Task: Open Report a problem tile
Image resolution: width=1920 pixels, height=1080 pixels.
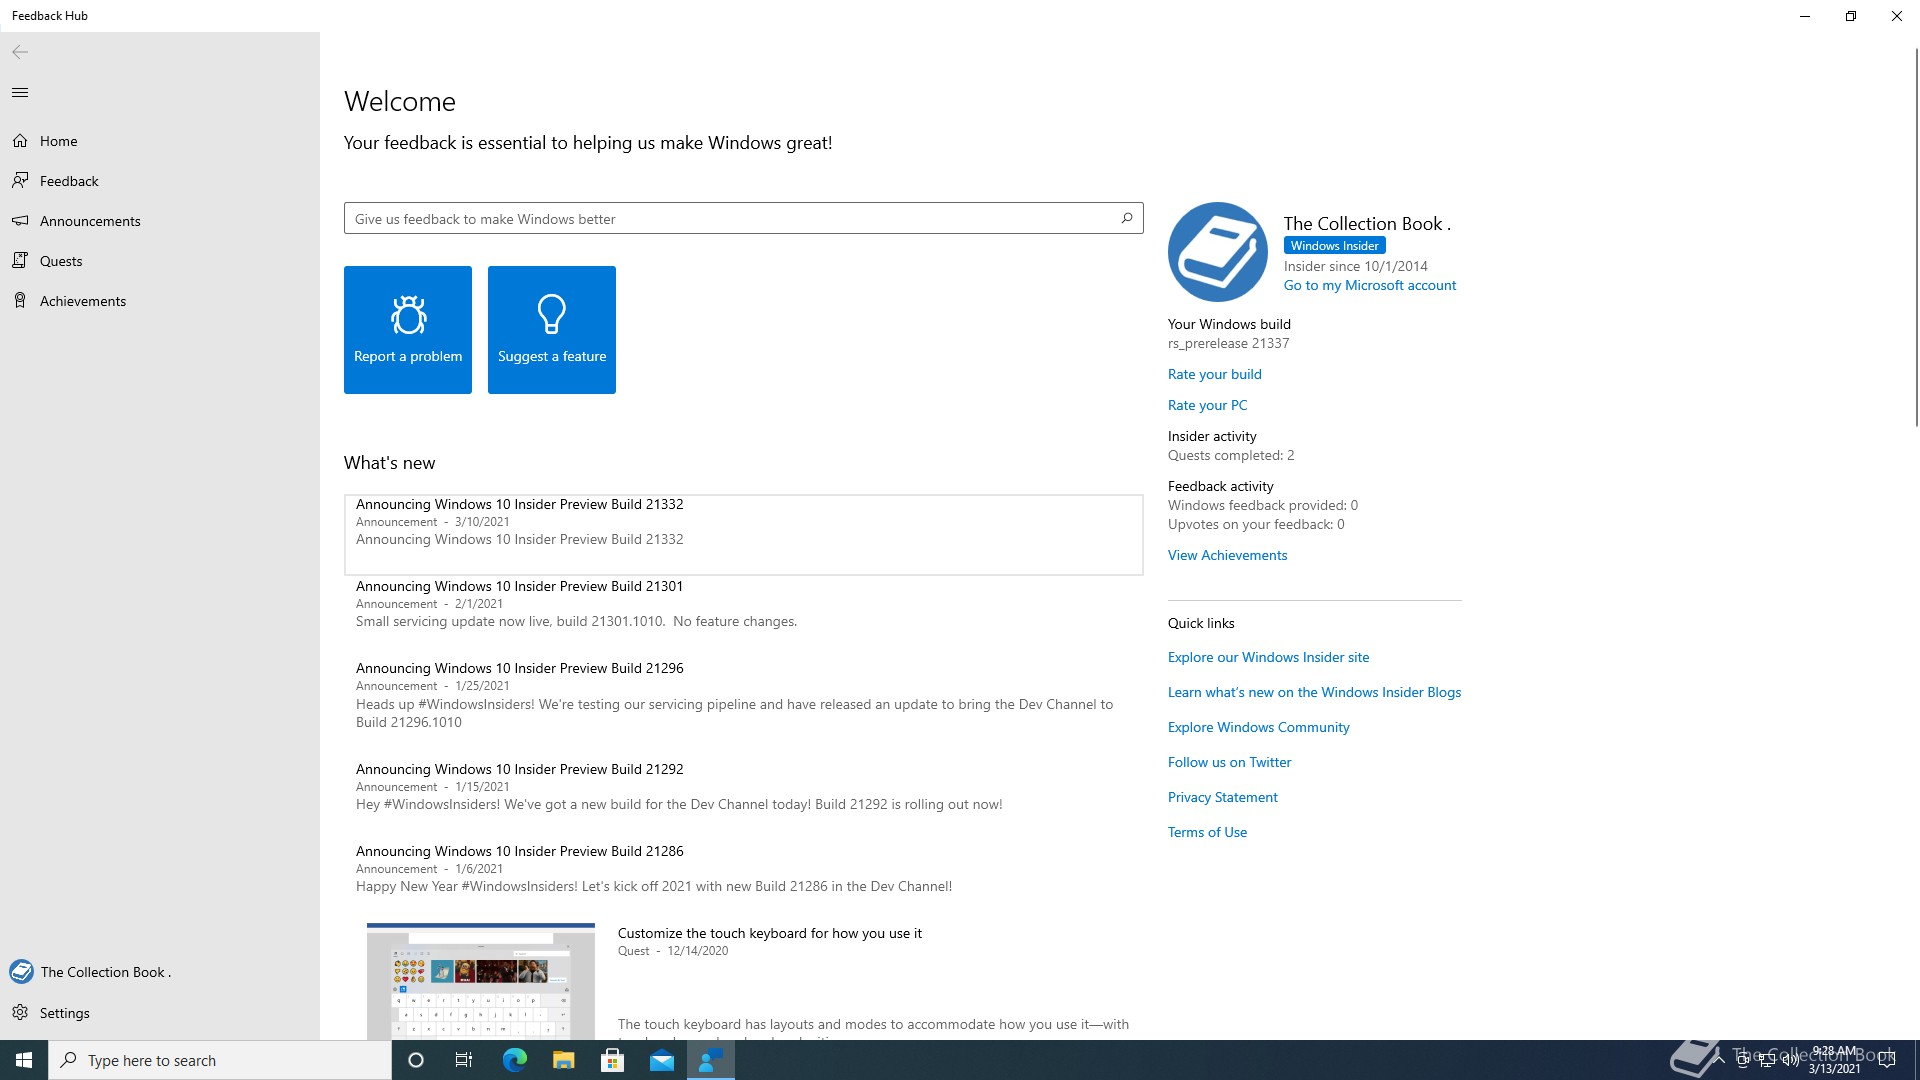Action: coord(408,330)
